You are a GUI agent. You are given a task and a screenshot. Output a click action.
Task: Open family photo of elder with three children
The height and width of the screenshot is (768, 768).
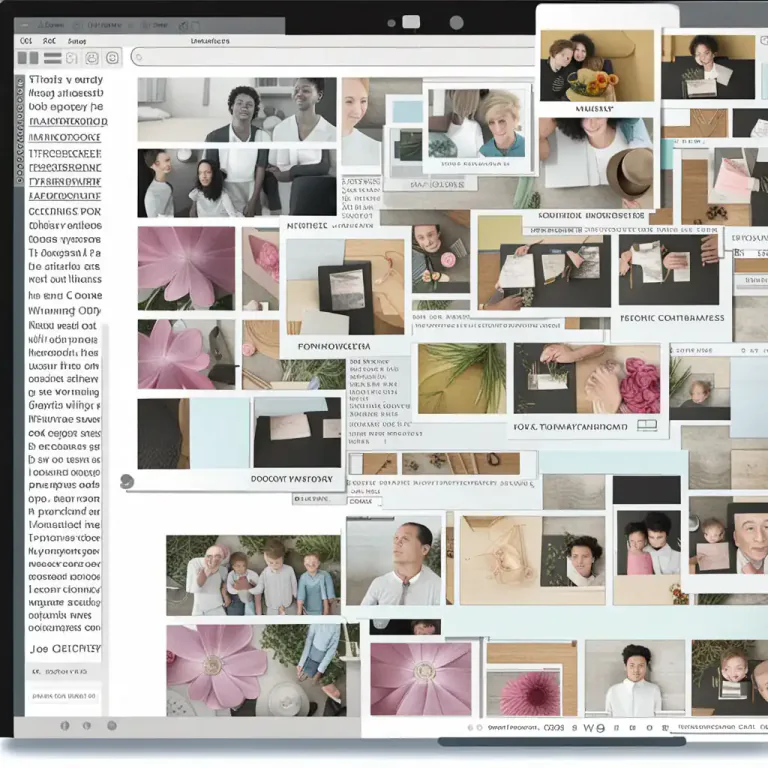click(253, 576)
